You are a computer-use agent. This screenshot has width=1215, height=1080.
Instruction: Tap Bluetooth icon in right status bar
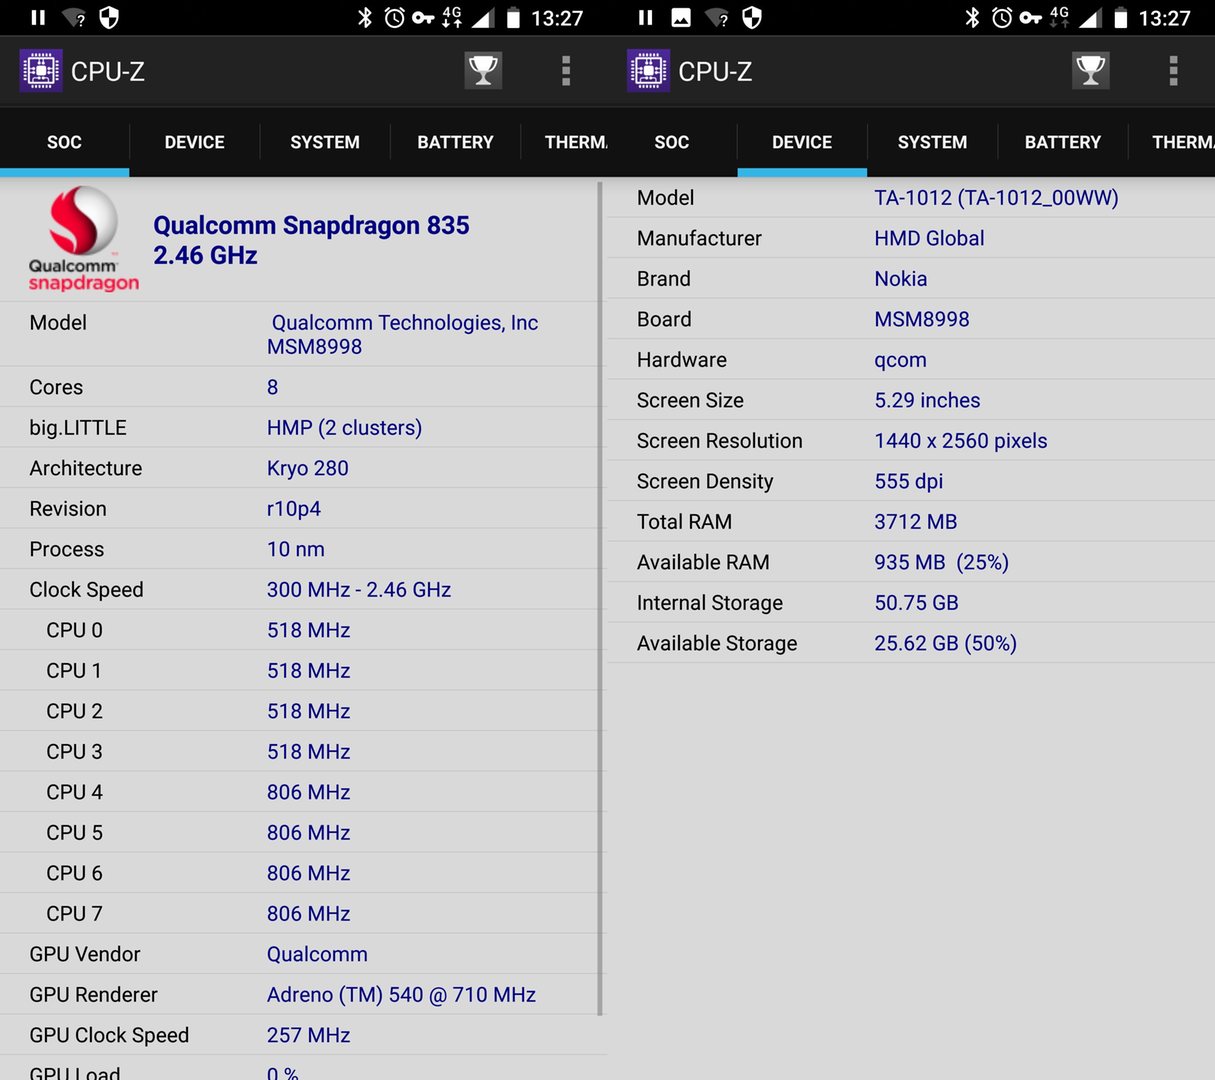pos(972,18)
